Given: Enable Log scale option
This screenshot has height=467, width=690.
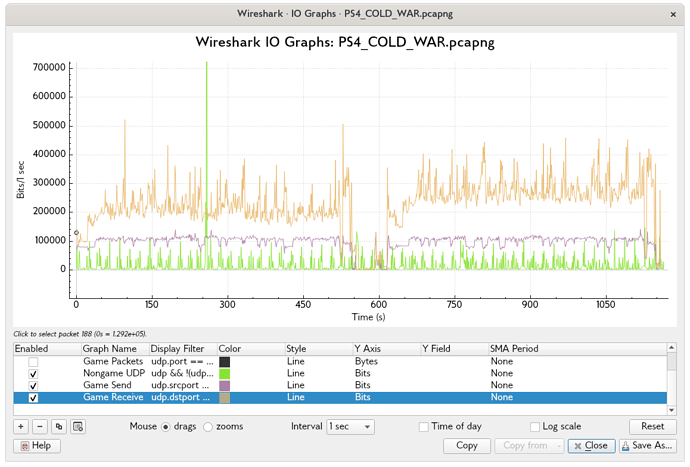Looking at the screenshot, I should pyautogui.click(x=535, y=427).
